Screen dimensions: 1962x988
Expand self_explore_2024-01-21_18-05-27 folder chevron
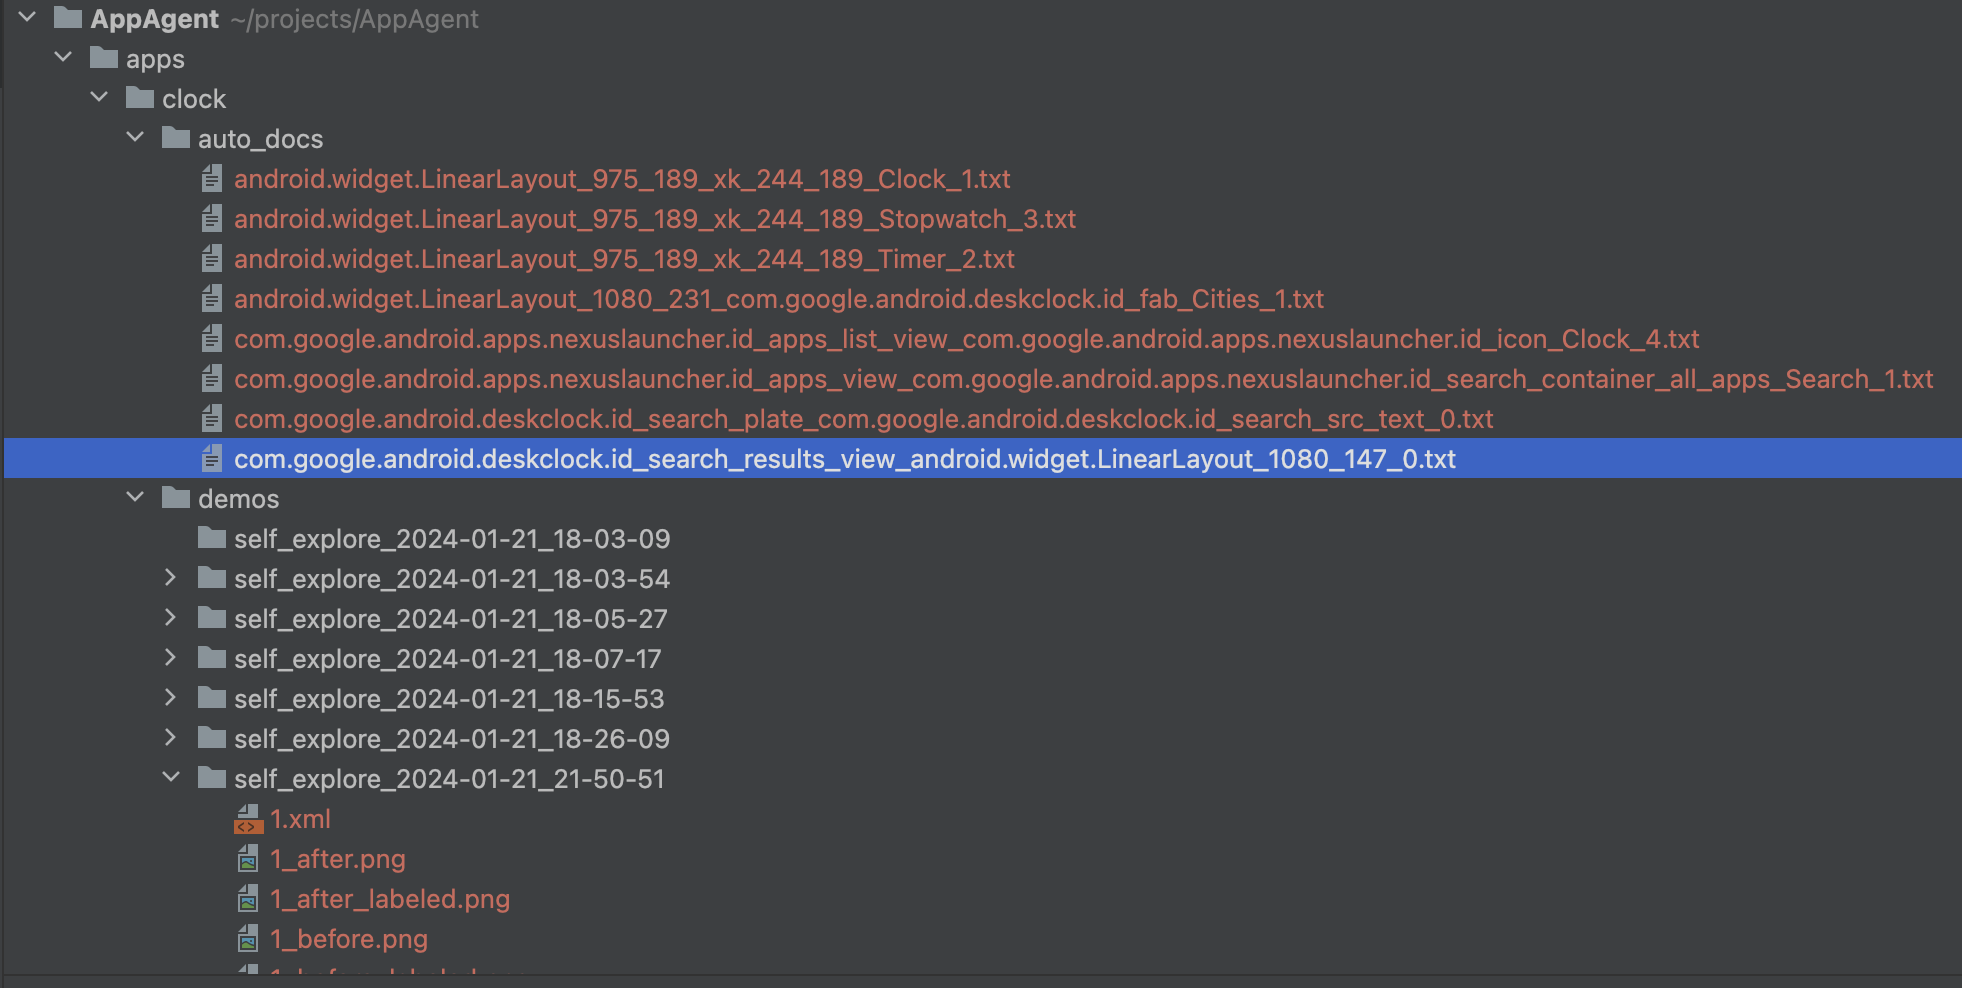tap(170, 617)
